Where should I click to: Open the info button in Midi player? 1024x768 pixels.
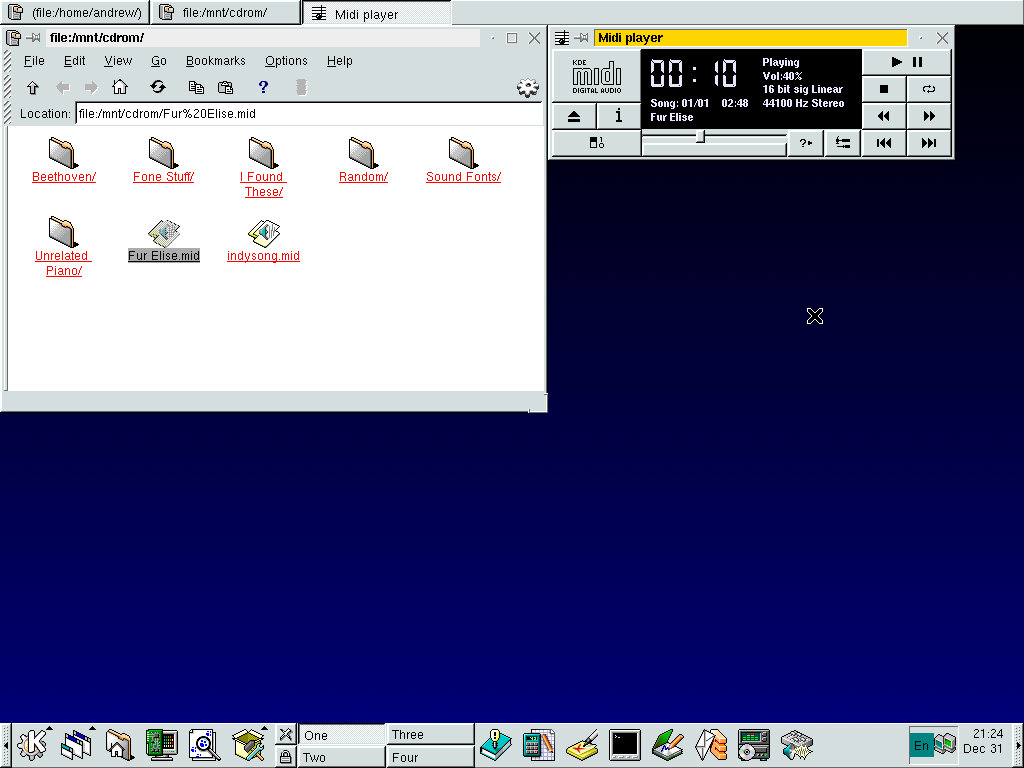[618, 116]
